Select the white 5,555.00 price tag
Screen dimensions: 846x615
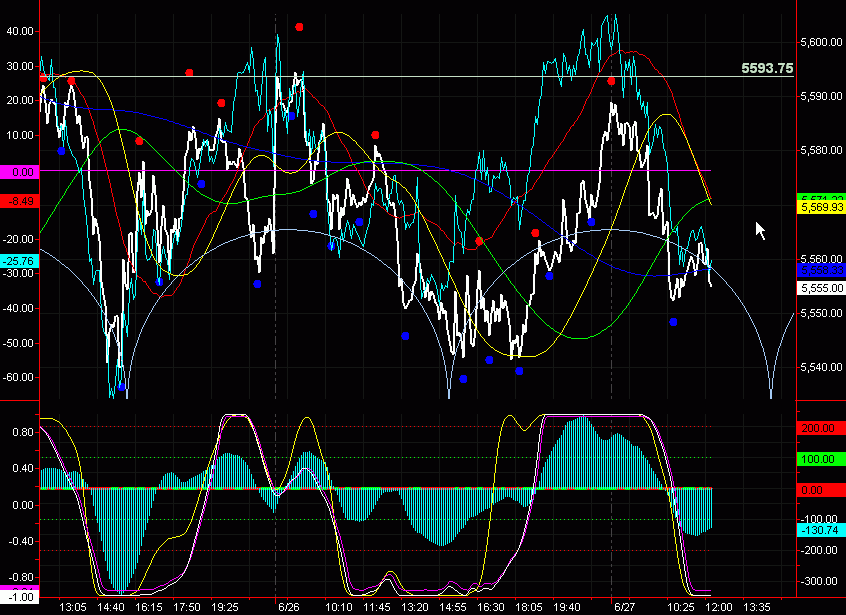pyautogui.click(x=821, y=288)
